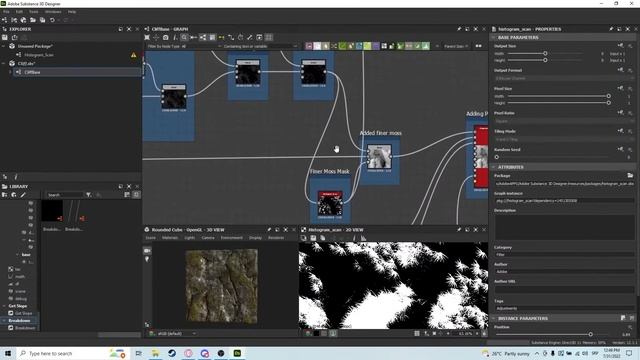The height and width of the screenshot is (360, 640).
Task: Click the save image icon in 2D view toolbar
Action: click(313, 238)
